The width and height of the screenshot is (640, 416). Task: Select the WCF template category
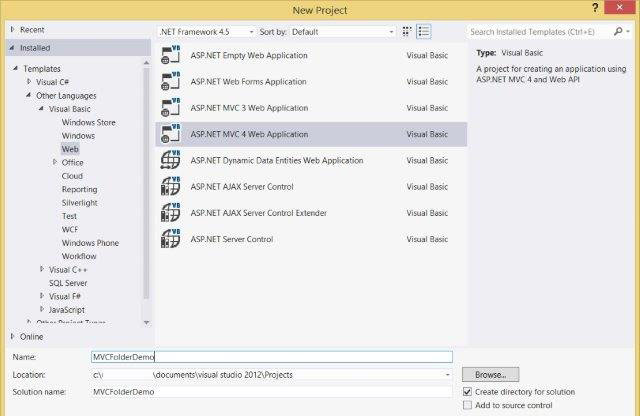click(70, 229)
